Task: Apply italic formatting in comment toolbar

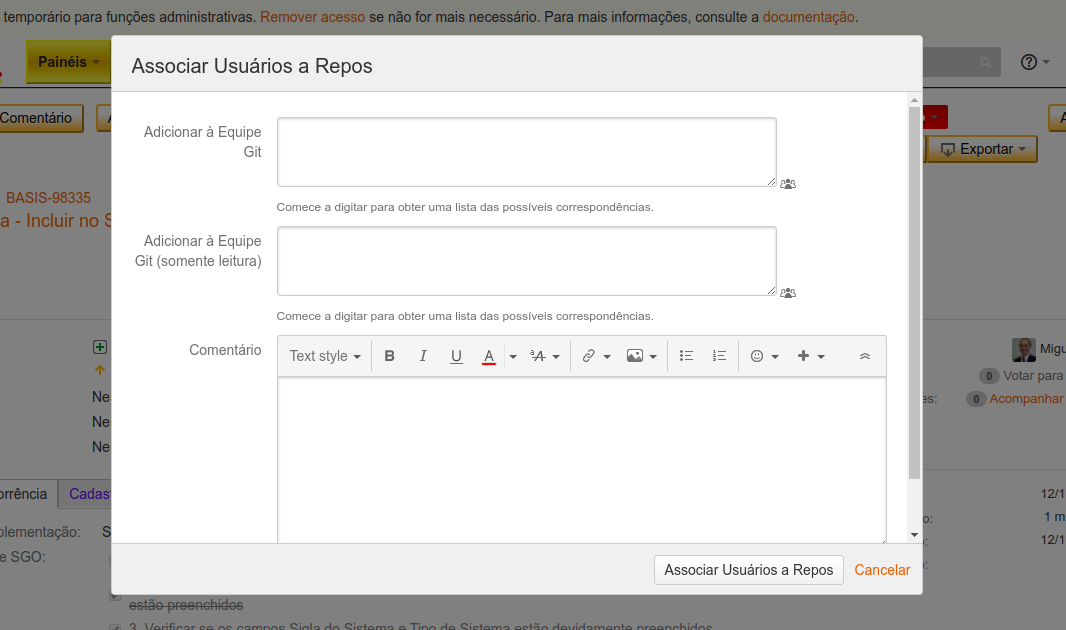Action: point(423,356)
